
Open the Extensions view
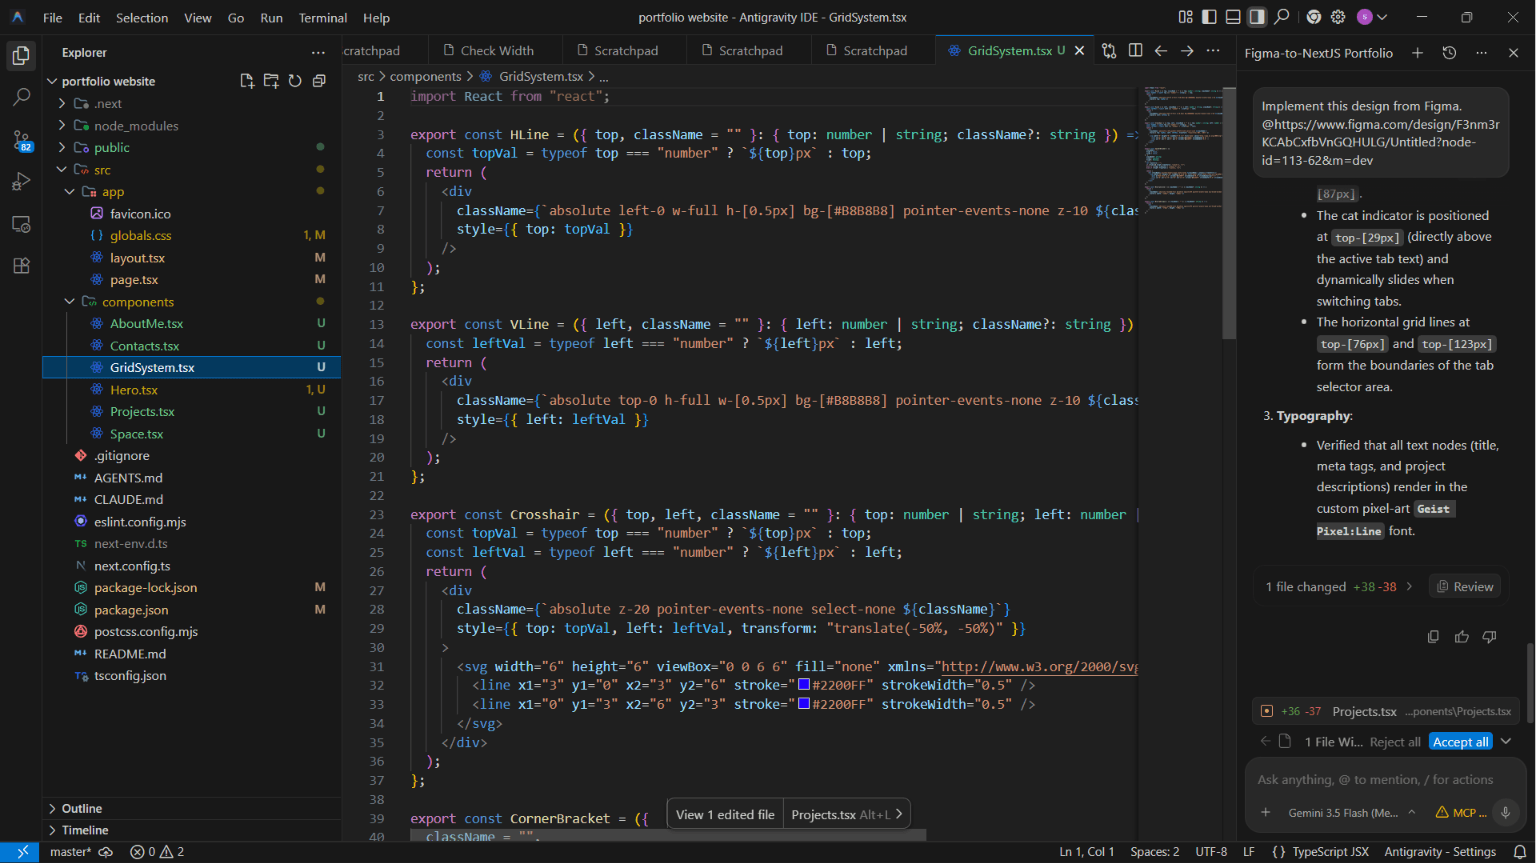(21, 266)
